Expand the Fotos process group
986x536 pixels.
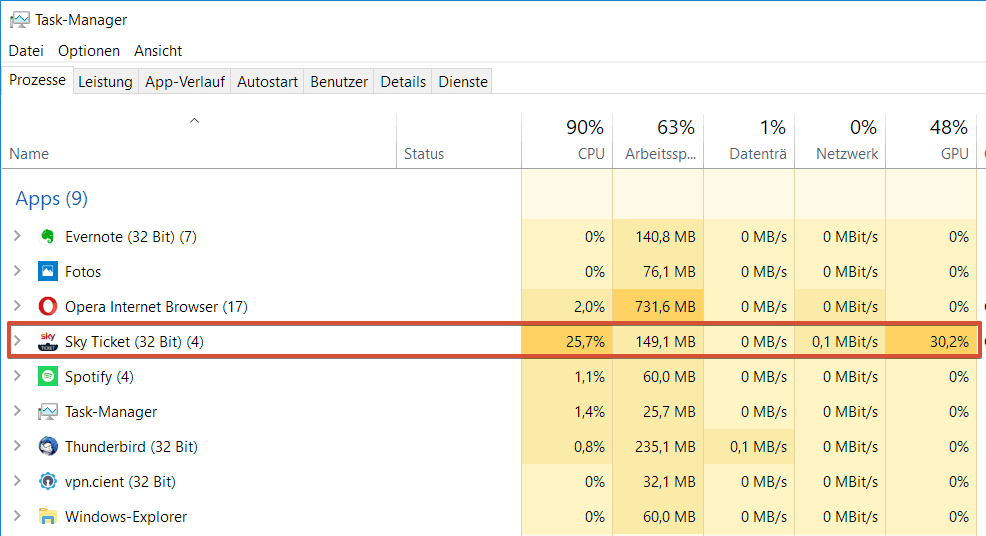(x=18, y=271)
